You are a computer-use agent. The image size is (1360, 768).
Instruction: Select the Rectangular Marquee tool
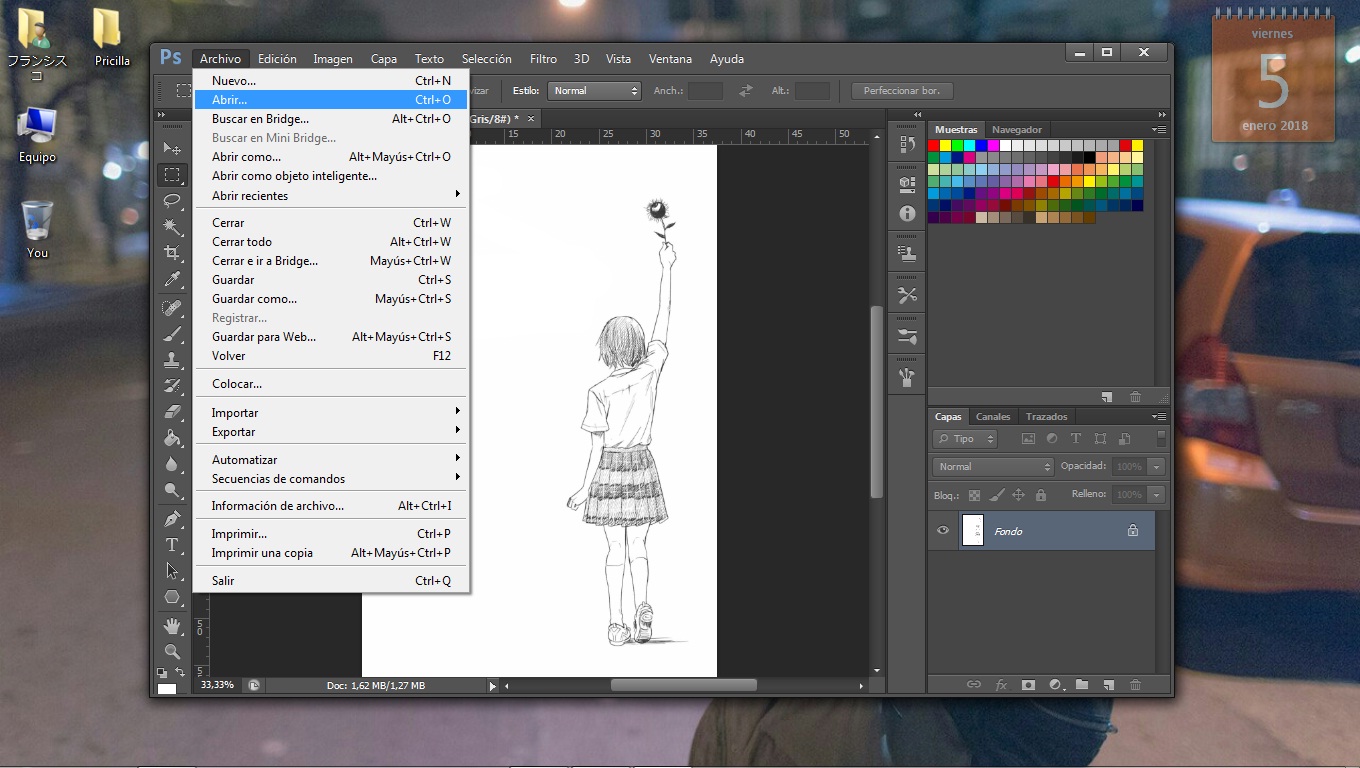[172, 175]
